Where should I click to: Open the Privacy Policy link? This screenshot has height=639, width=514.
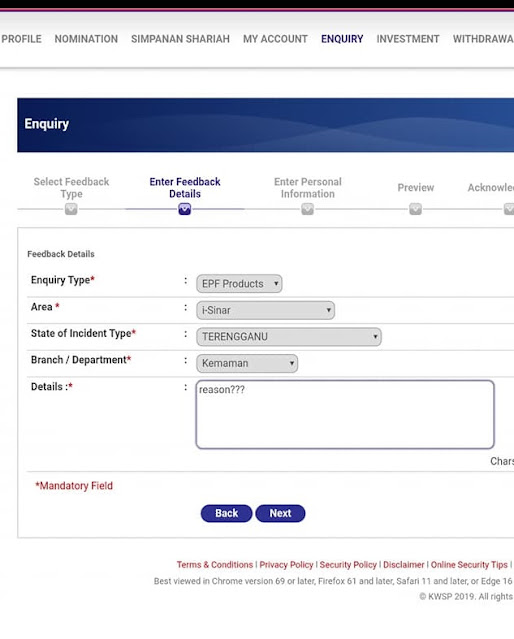click(x=286, y=565)
